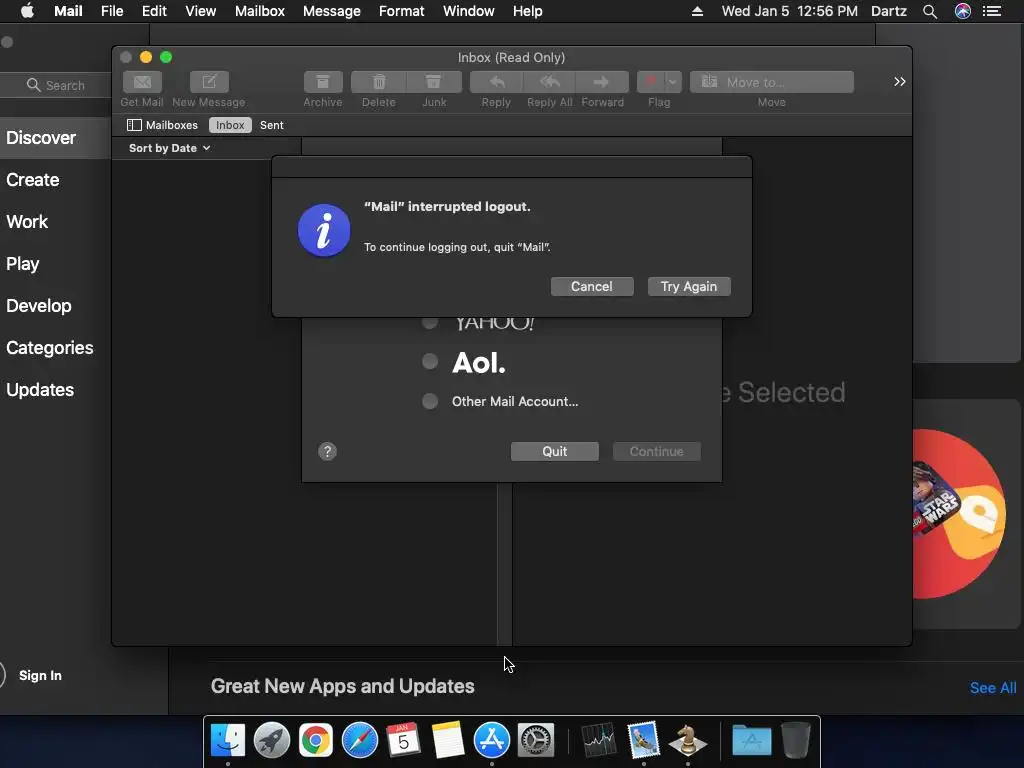1024x768 pixels.
Task: Open the Help menu
Action: pyautogui.click(x=527, y=11)
